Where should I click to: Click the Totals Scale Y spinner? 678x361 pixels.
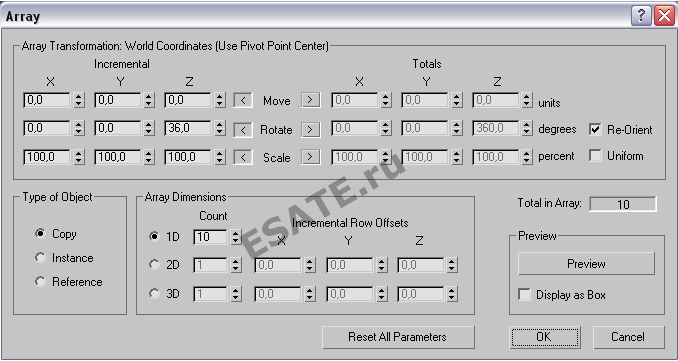[457, 157]
